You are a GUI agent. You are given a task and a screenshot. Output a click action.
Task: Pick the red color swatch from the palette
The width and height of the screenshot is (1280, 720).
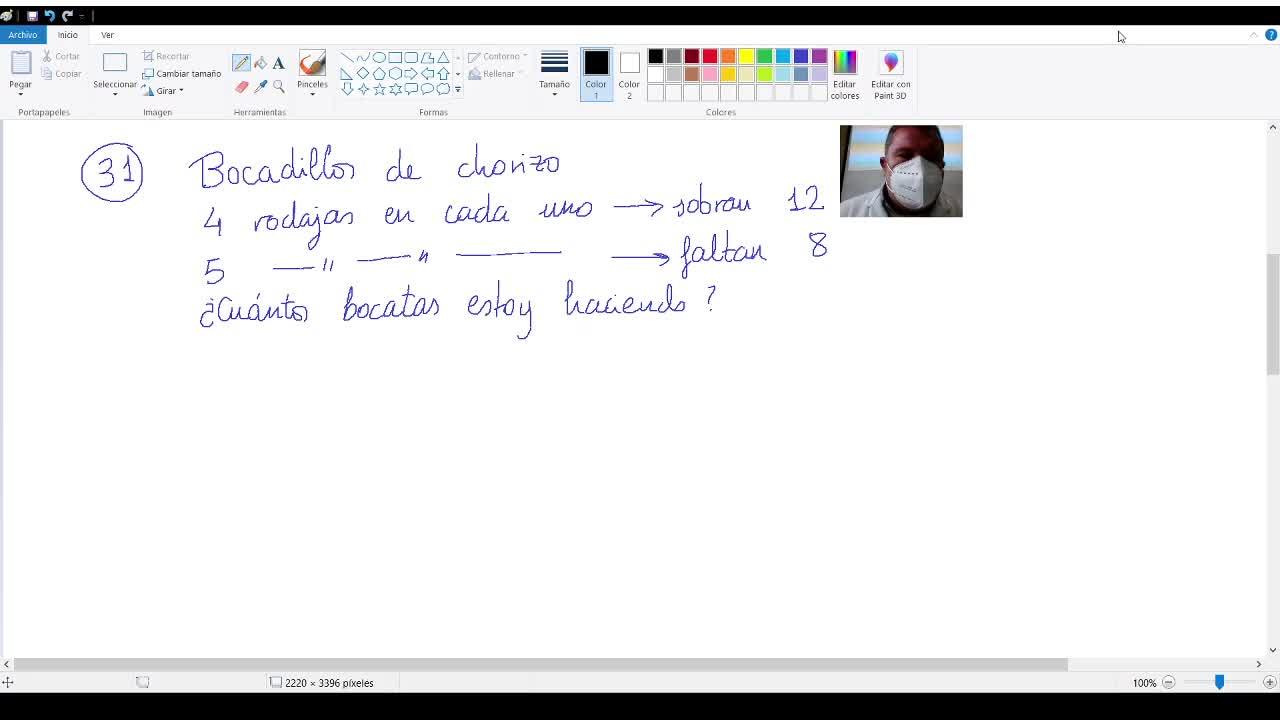(x=710, y=56)
